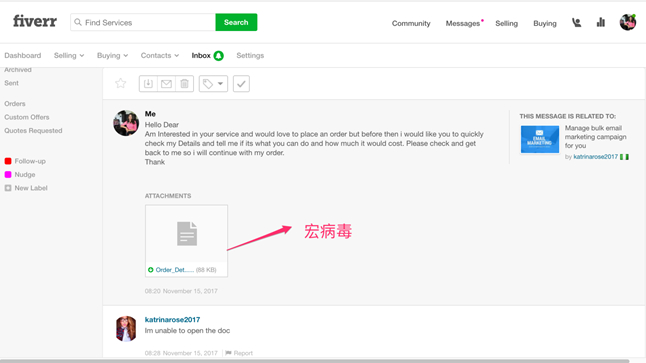The image size is (646, 363).
Task: Click the Nigeria flag beside katrinarose2017
Action: click(624, 157)
